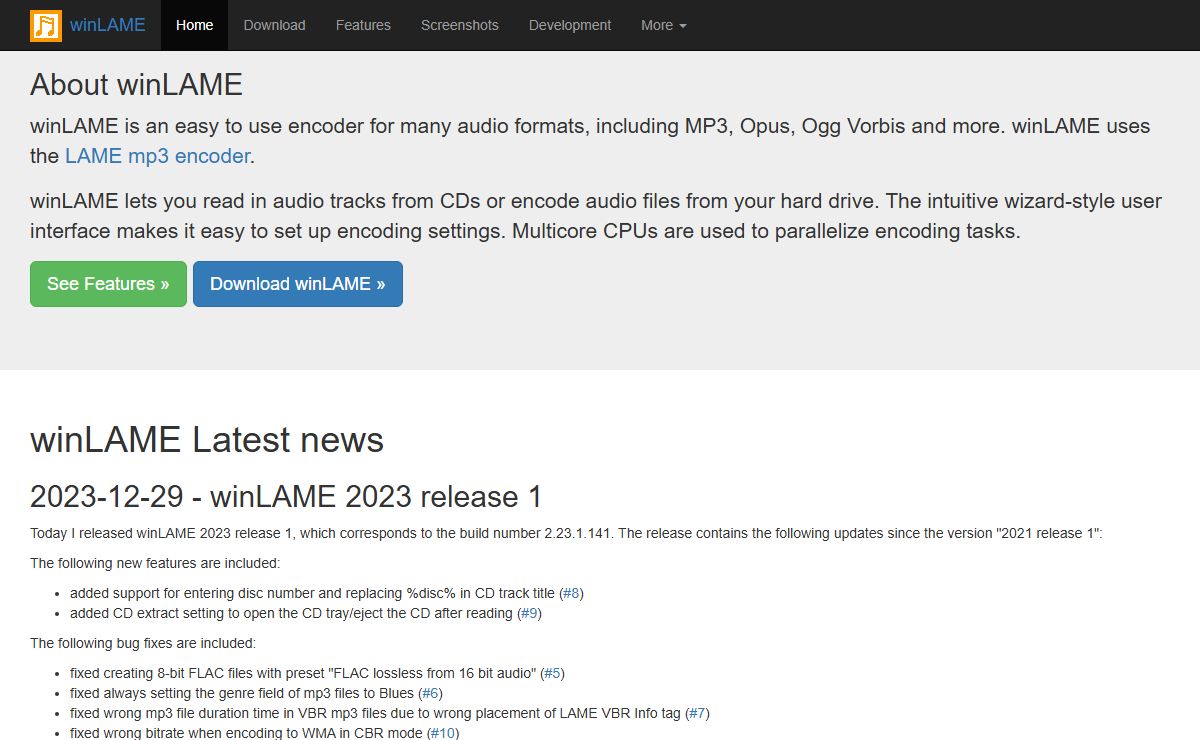
Task: Click the line about opening the CD tray
Action: pos(306,613)
